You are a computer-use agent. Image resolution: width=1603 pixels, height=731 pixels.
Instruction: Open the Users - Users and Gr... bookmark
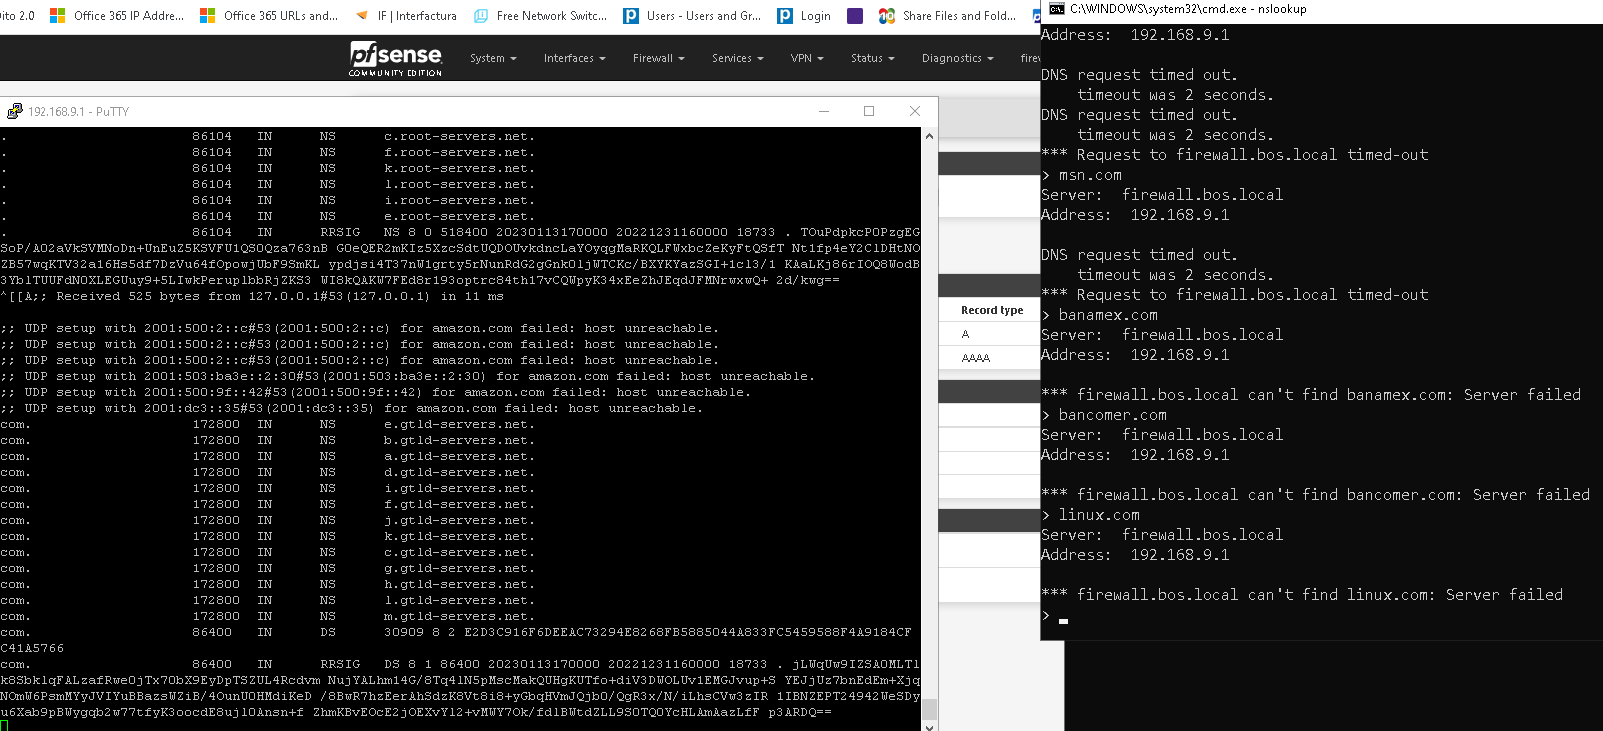(692, 16)
